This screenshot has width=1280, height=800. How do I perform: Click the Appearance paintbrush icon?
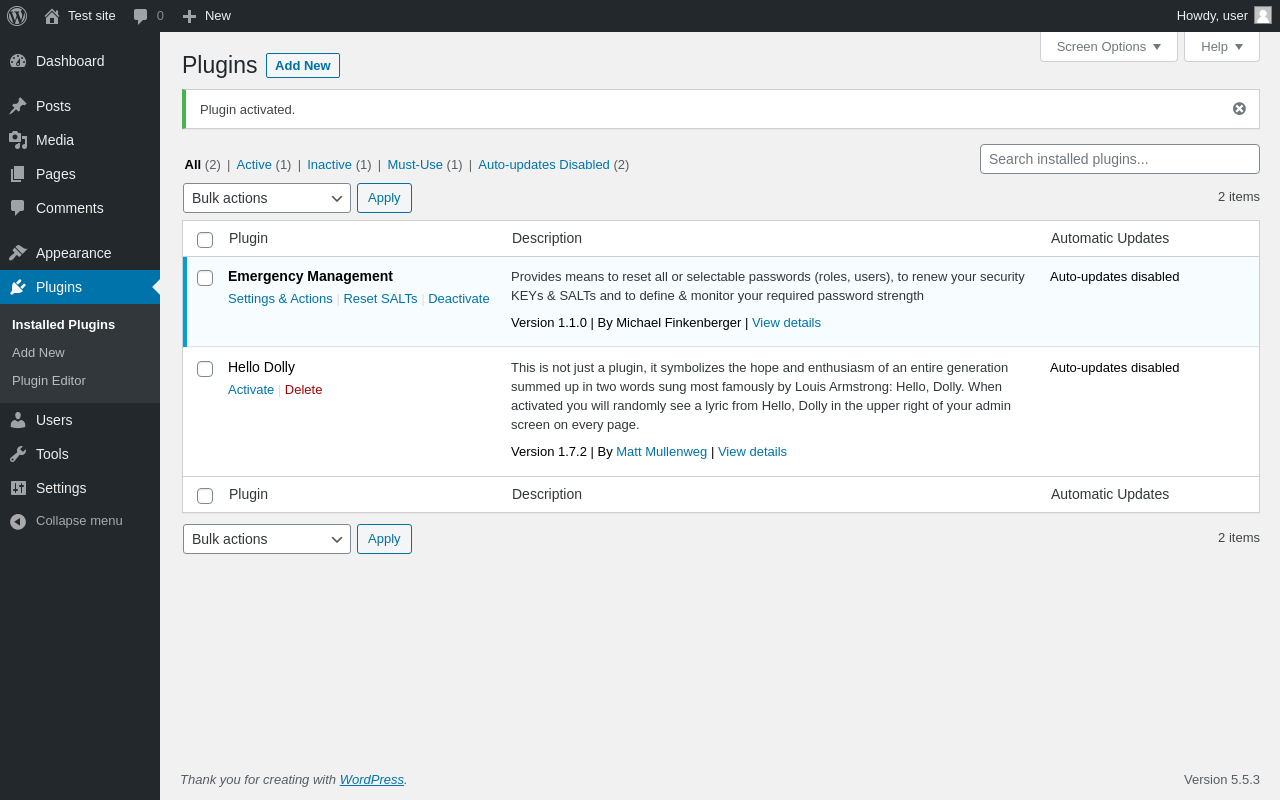point(18,253)
